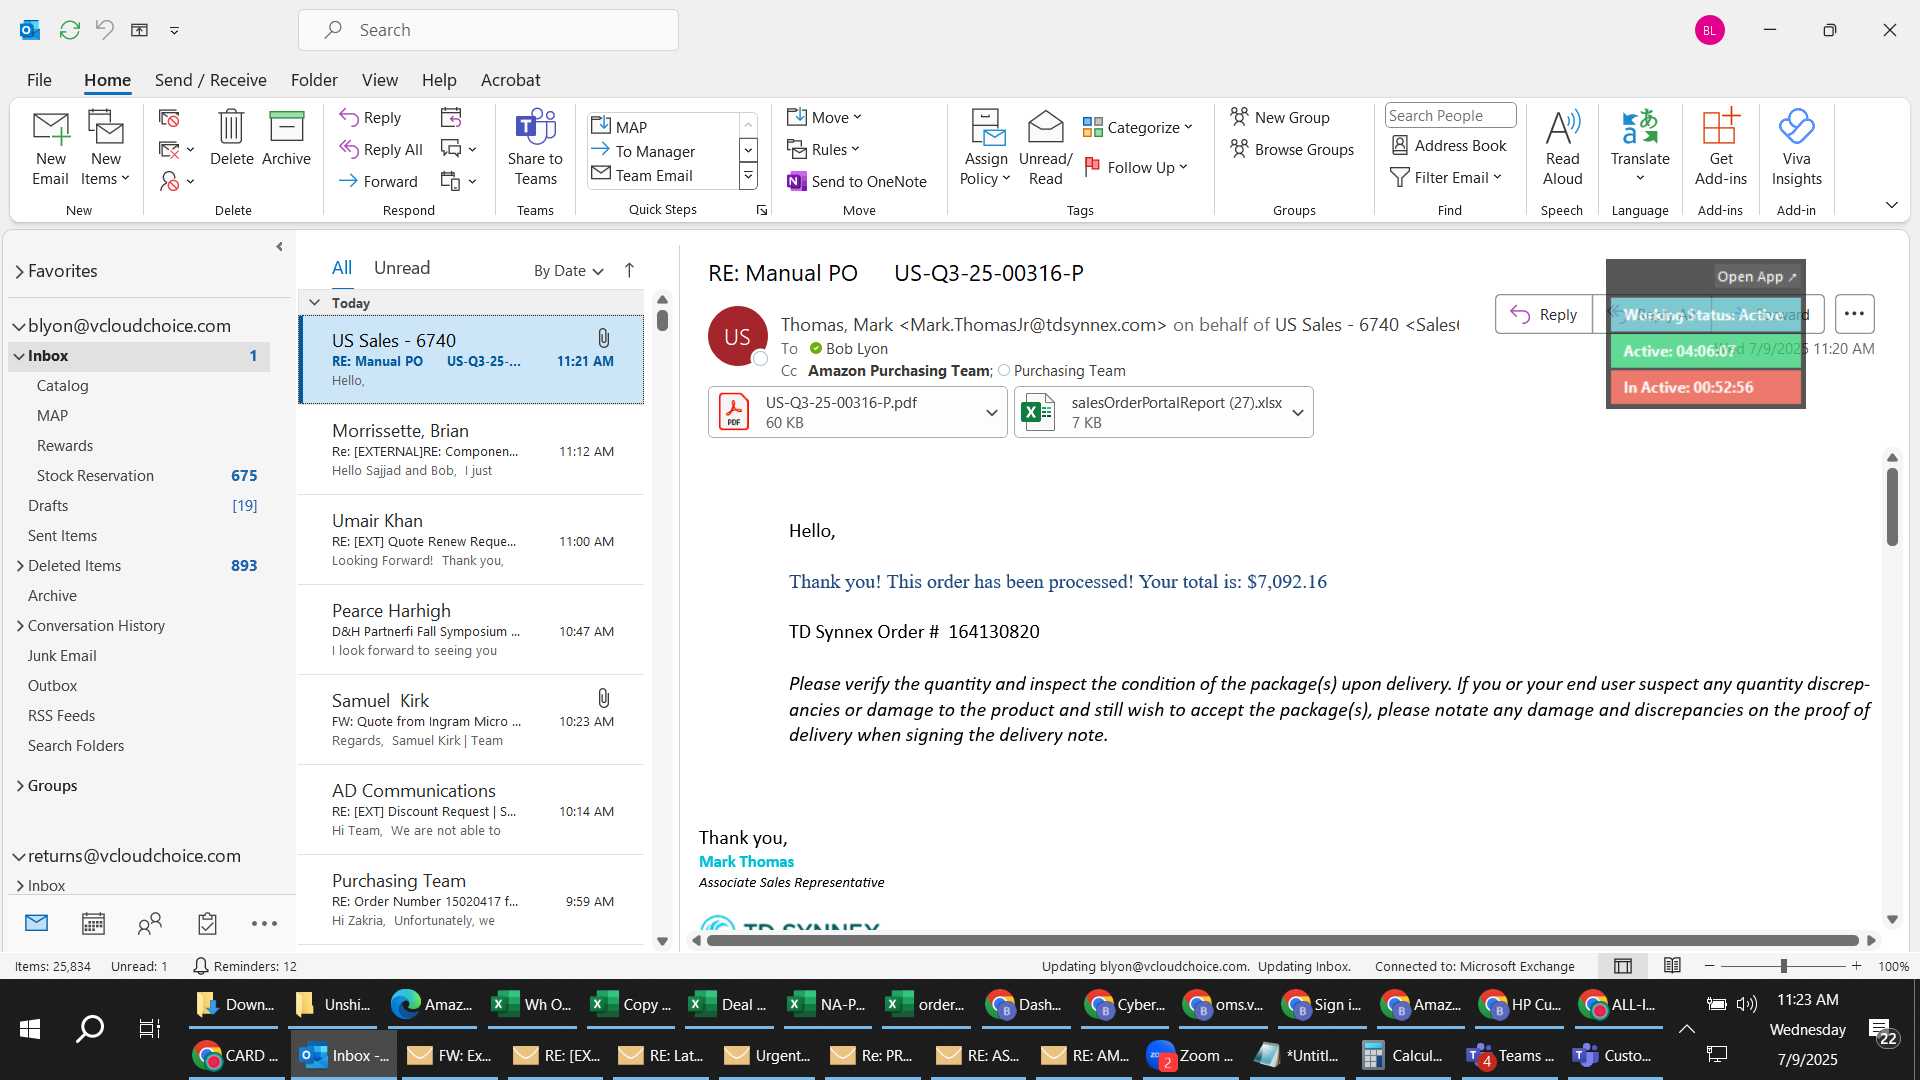Archive the selected message
Image resolution: width=1920 pixels, height=1080 pixels.
pyautogui.click(x=286, y=138)
